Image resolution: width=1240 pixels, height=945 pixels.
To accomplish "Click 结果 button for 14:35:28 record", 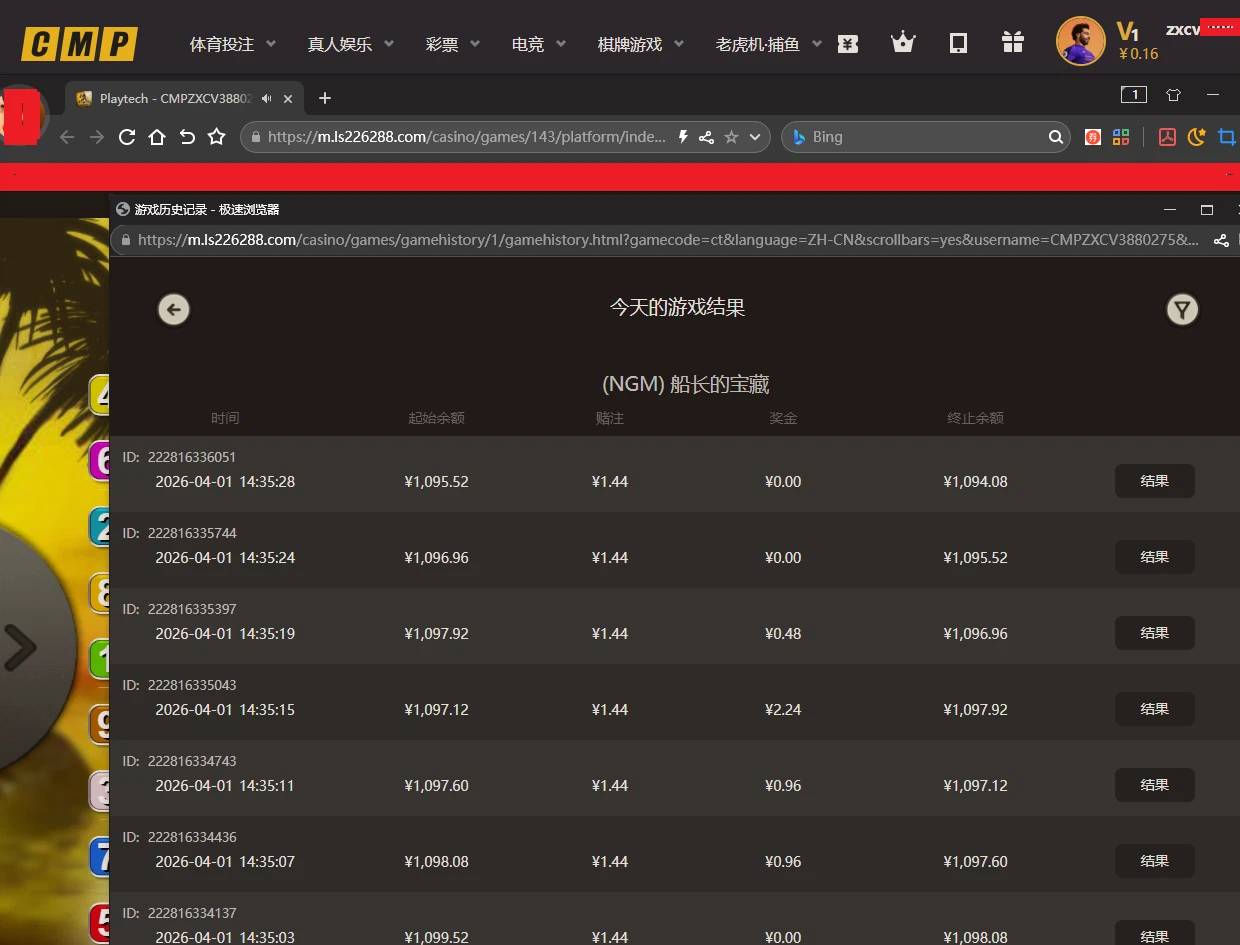I will click(1154, 481).
